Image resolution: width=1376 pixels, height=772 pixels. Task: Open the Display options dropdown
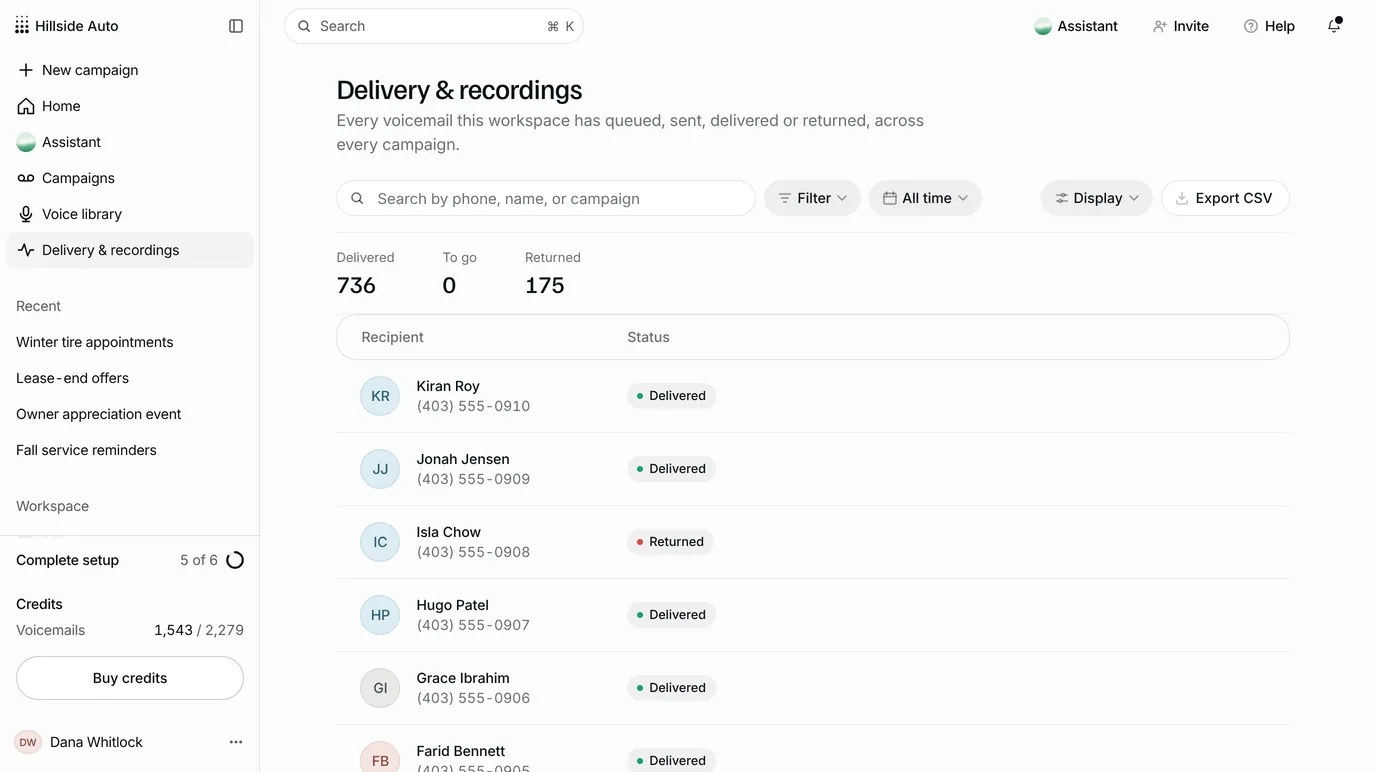[x=1097, y=198]
